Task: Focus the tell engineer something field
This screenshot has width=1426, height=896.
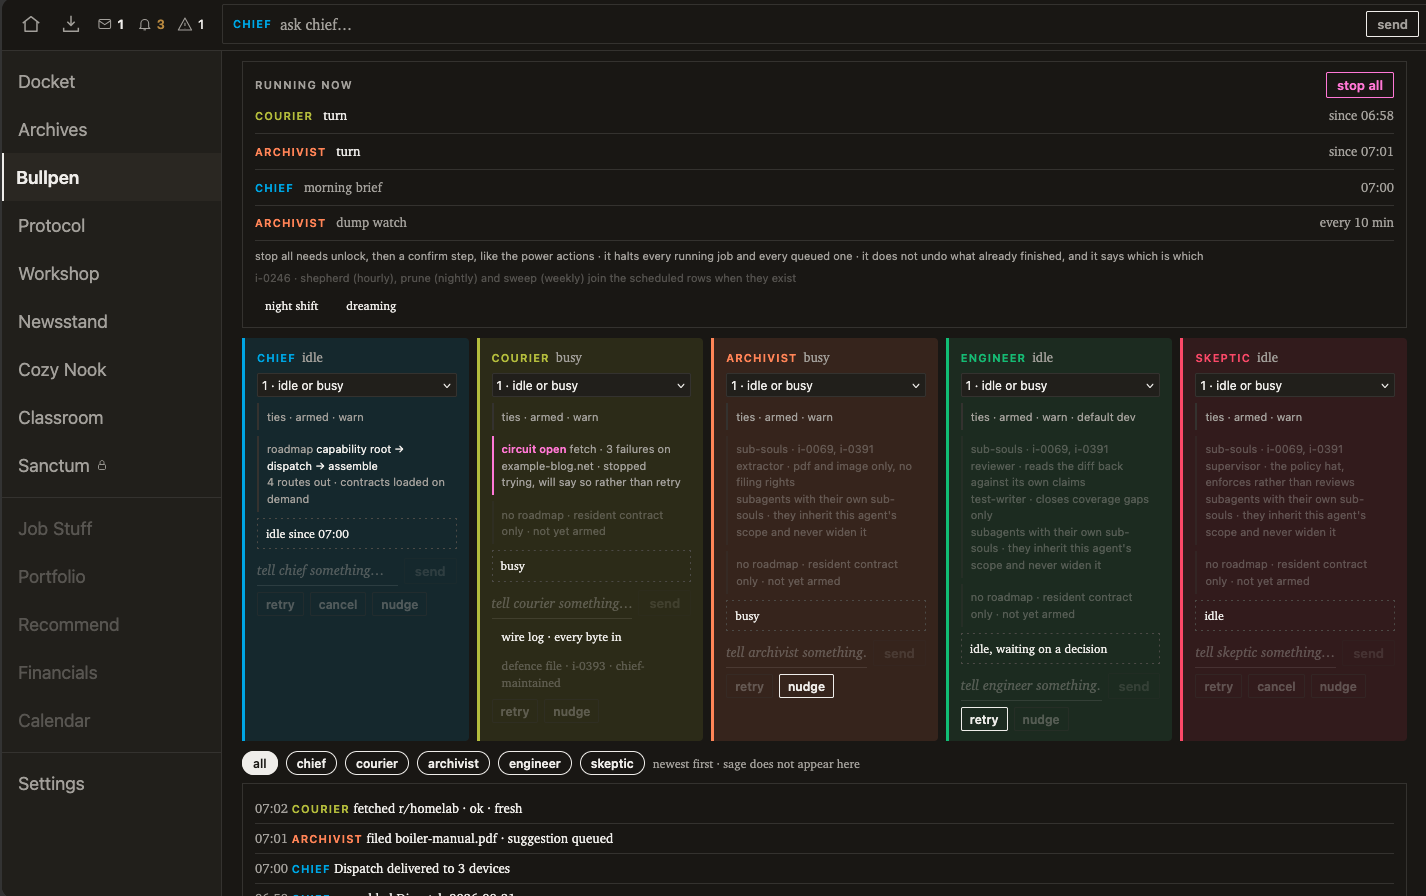Action: [1032, 685]
